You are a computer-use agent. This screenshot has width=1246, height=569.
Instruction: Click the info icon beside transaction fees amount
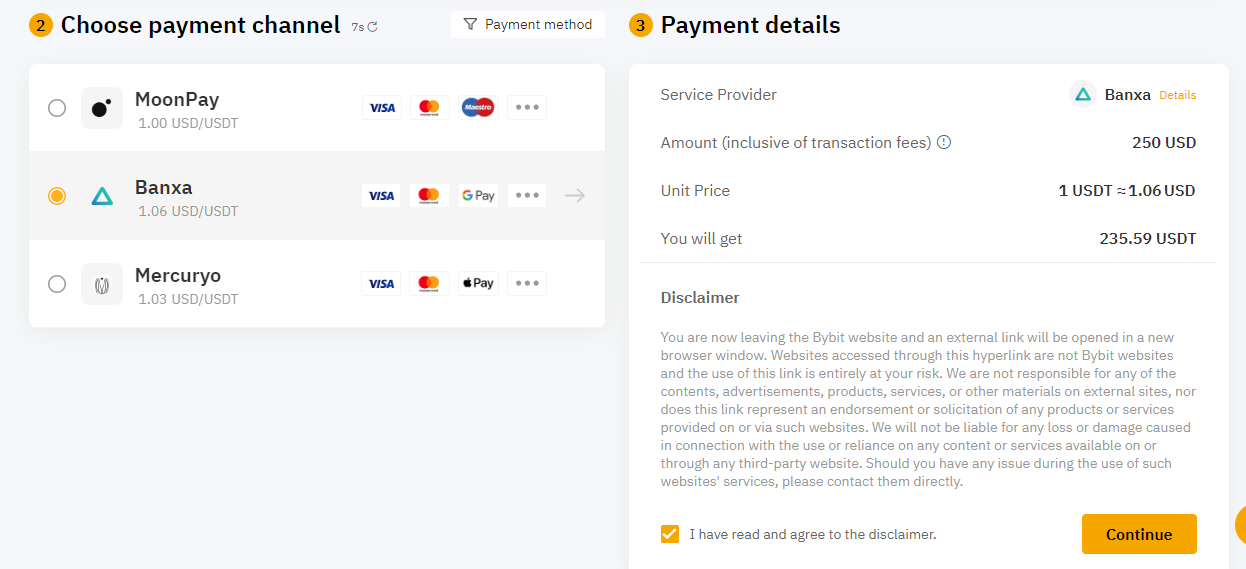pos(943,142)
